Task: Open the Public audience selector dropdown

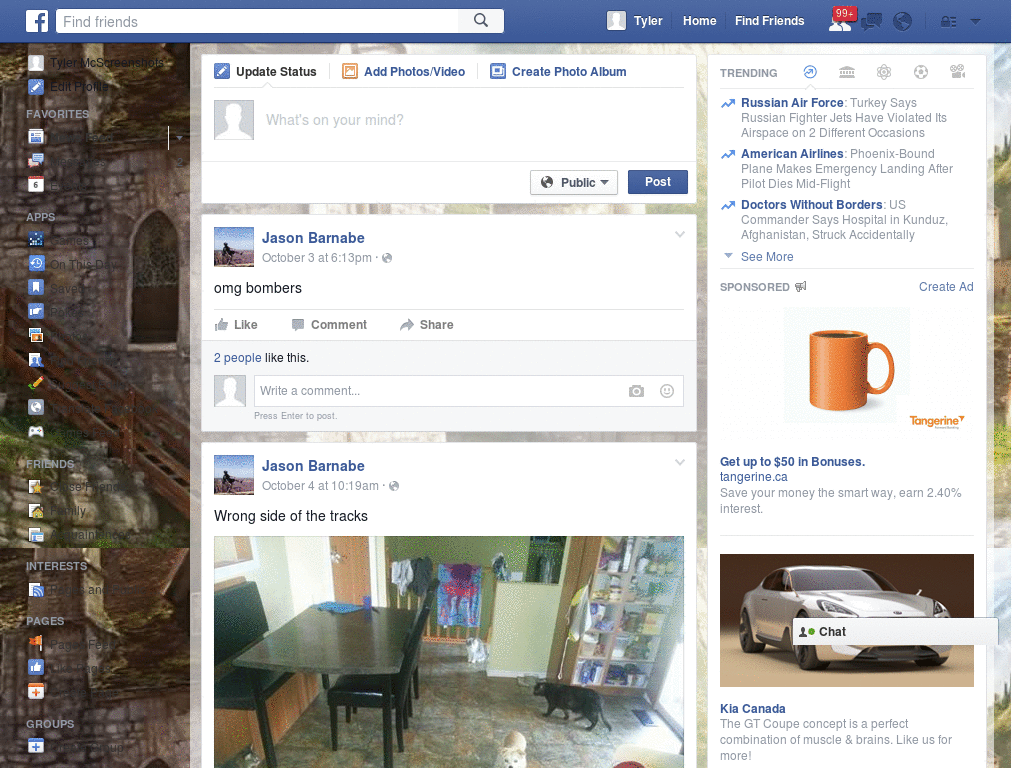Action: 574,182
